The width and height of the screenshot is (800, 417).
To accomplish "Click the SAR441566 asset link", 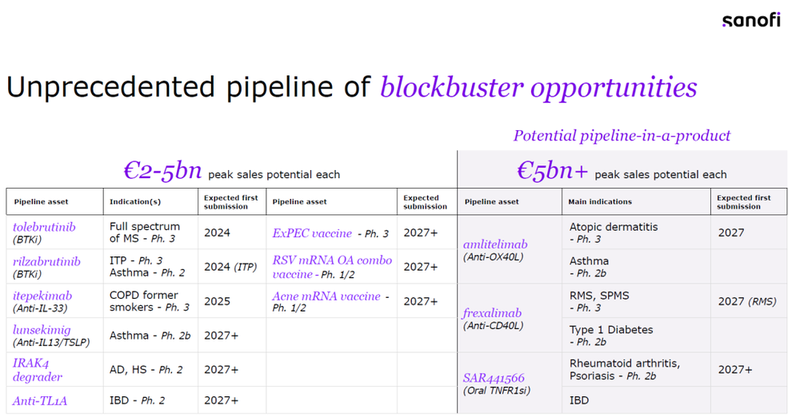I will pos(495,378).
